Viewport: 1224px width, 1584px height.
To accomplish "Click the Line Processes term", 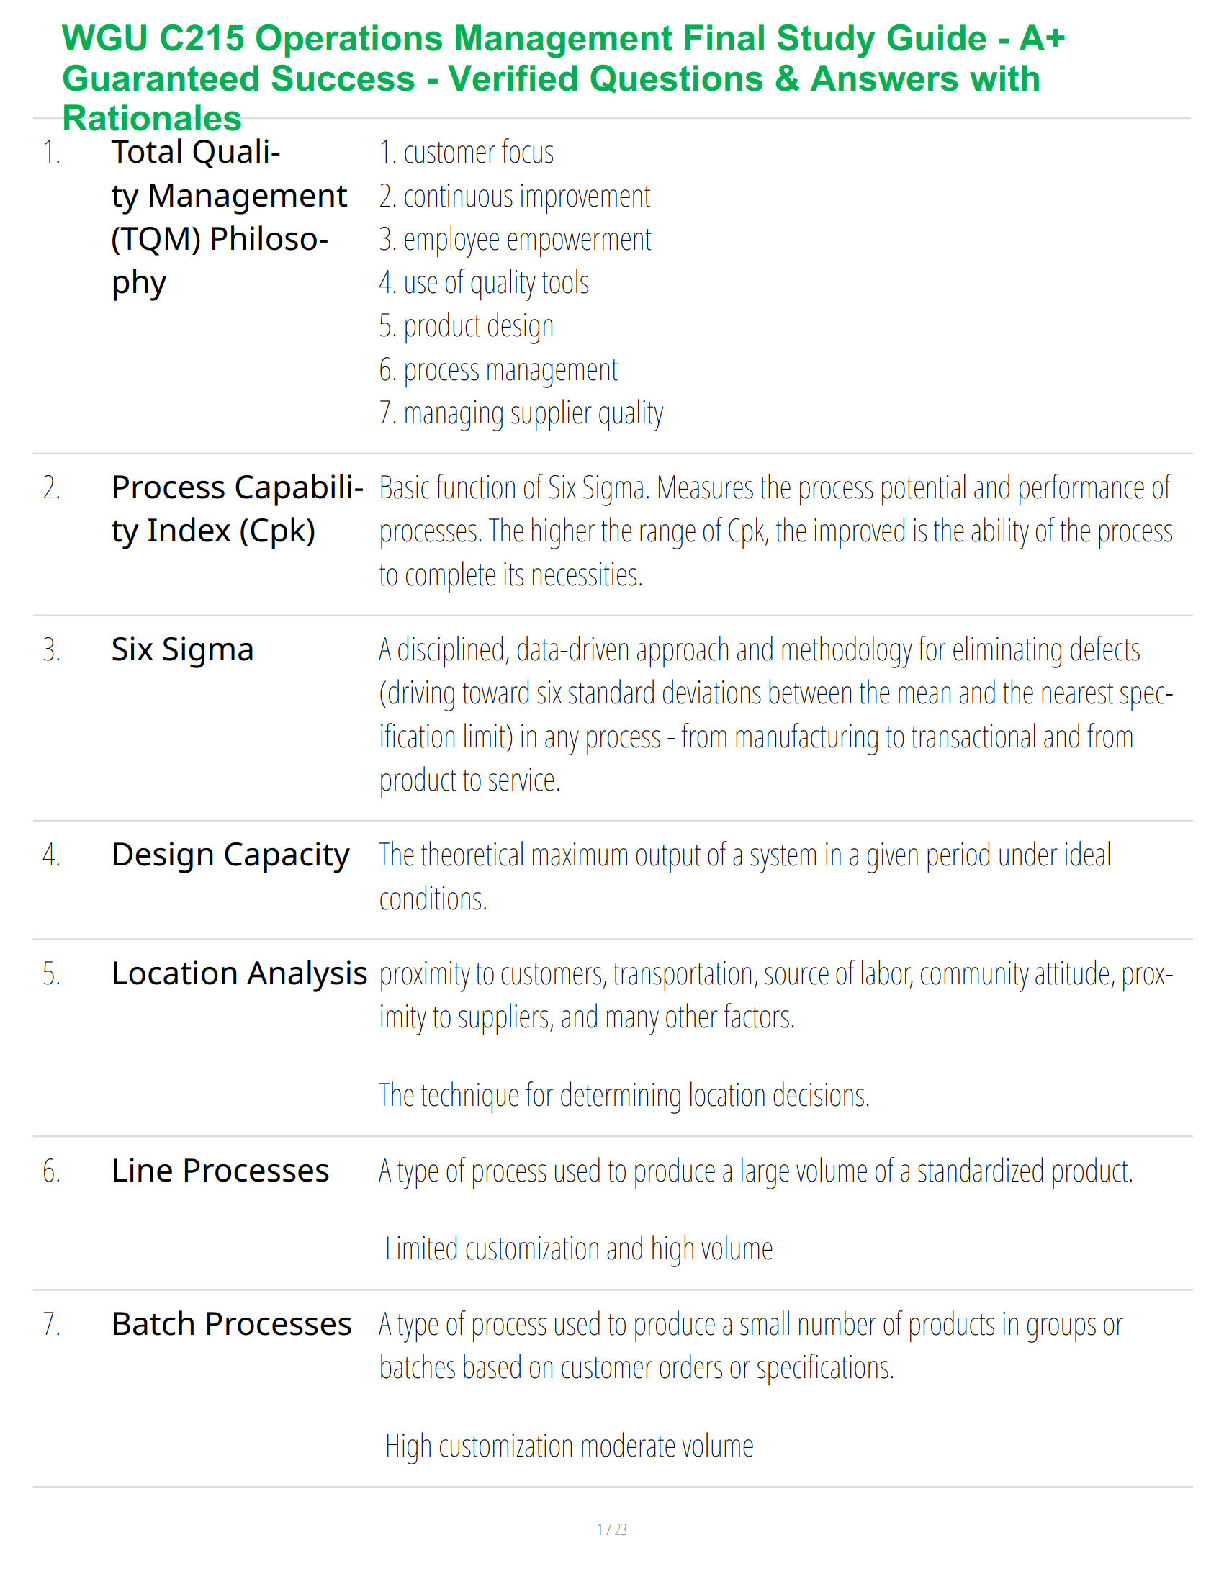I will point(220,1171).
